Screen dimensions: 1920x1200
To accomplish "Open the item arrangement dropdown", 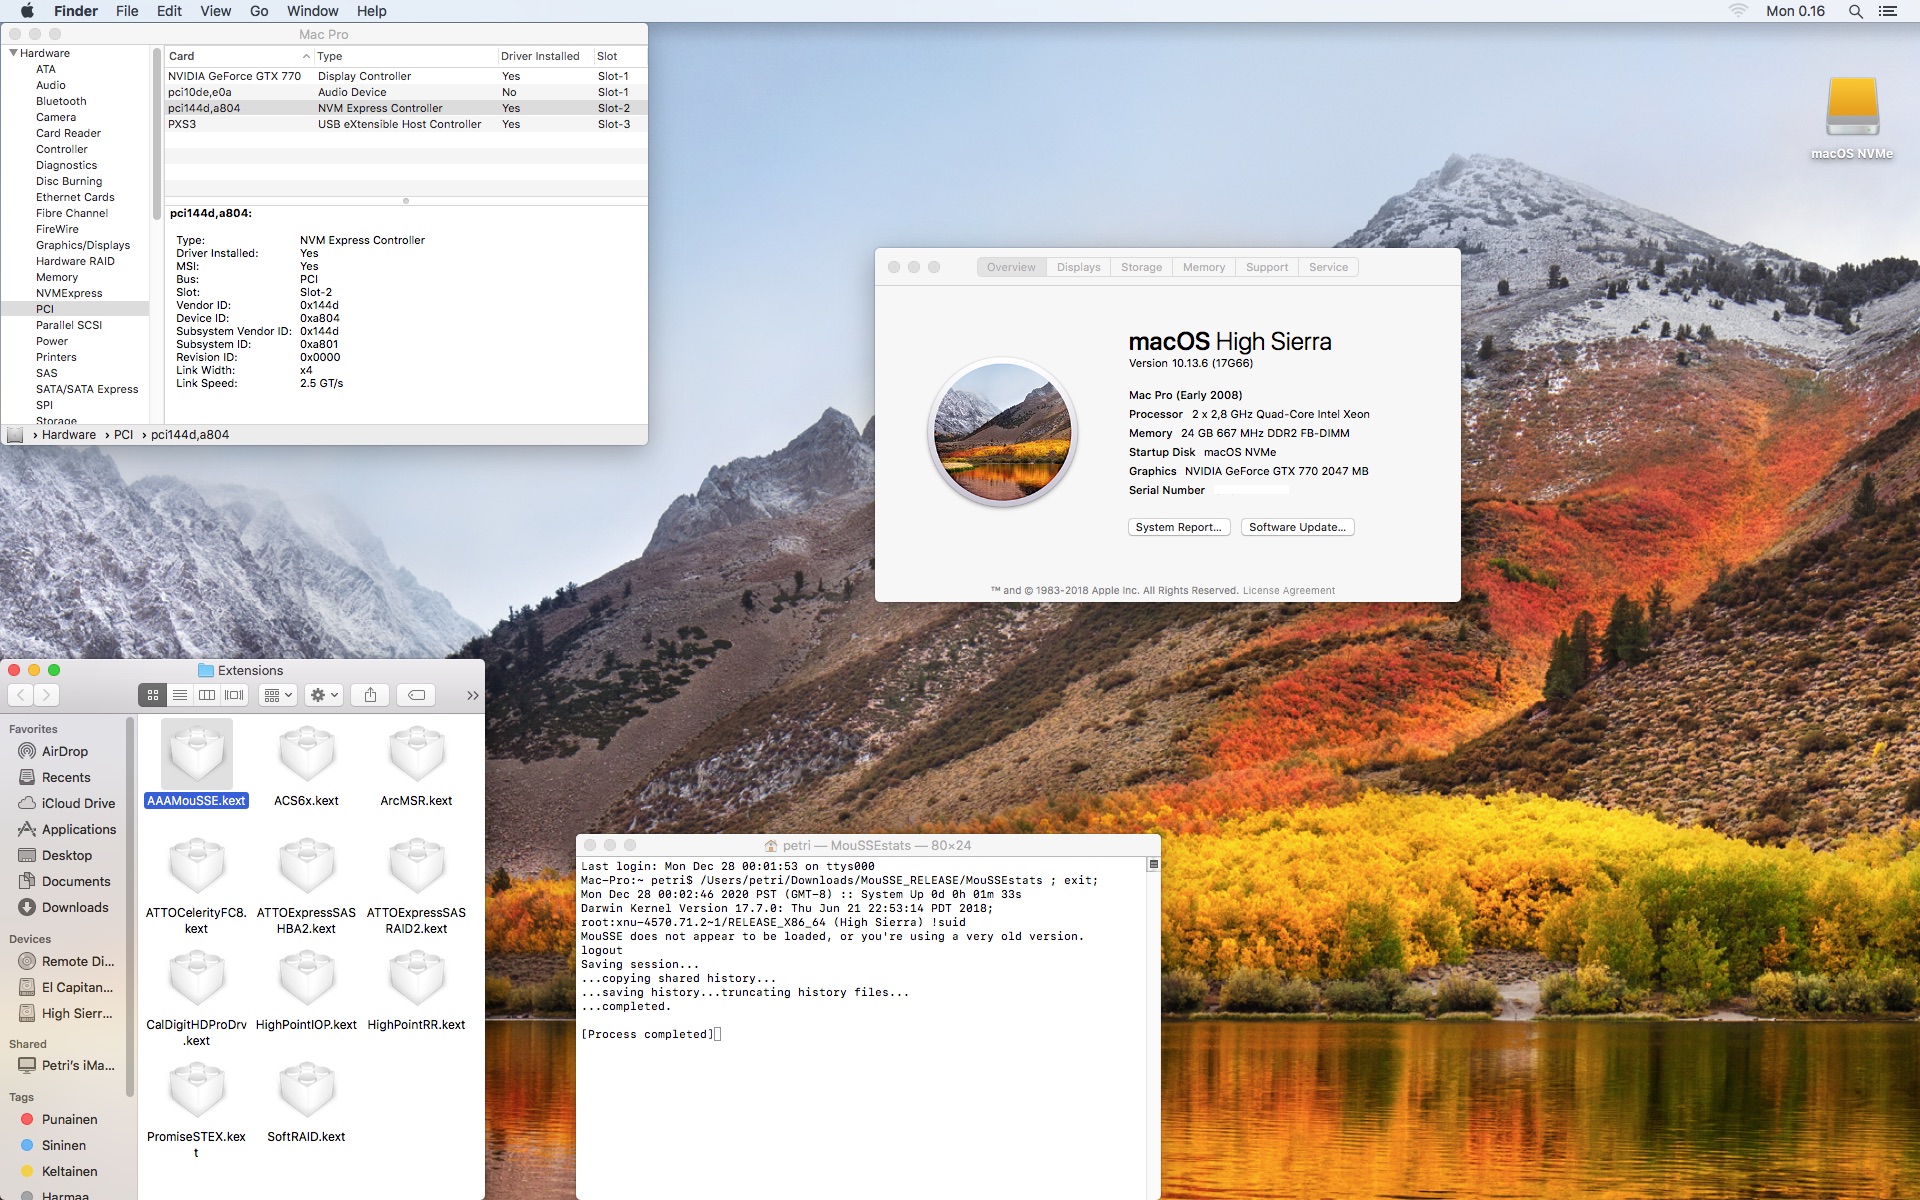I will pos(278,695).
